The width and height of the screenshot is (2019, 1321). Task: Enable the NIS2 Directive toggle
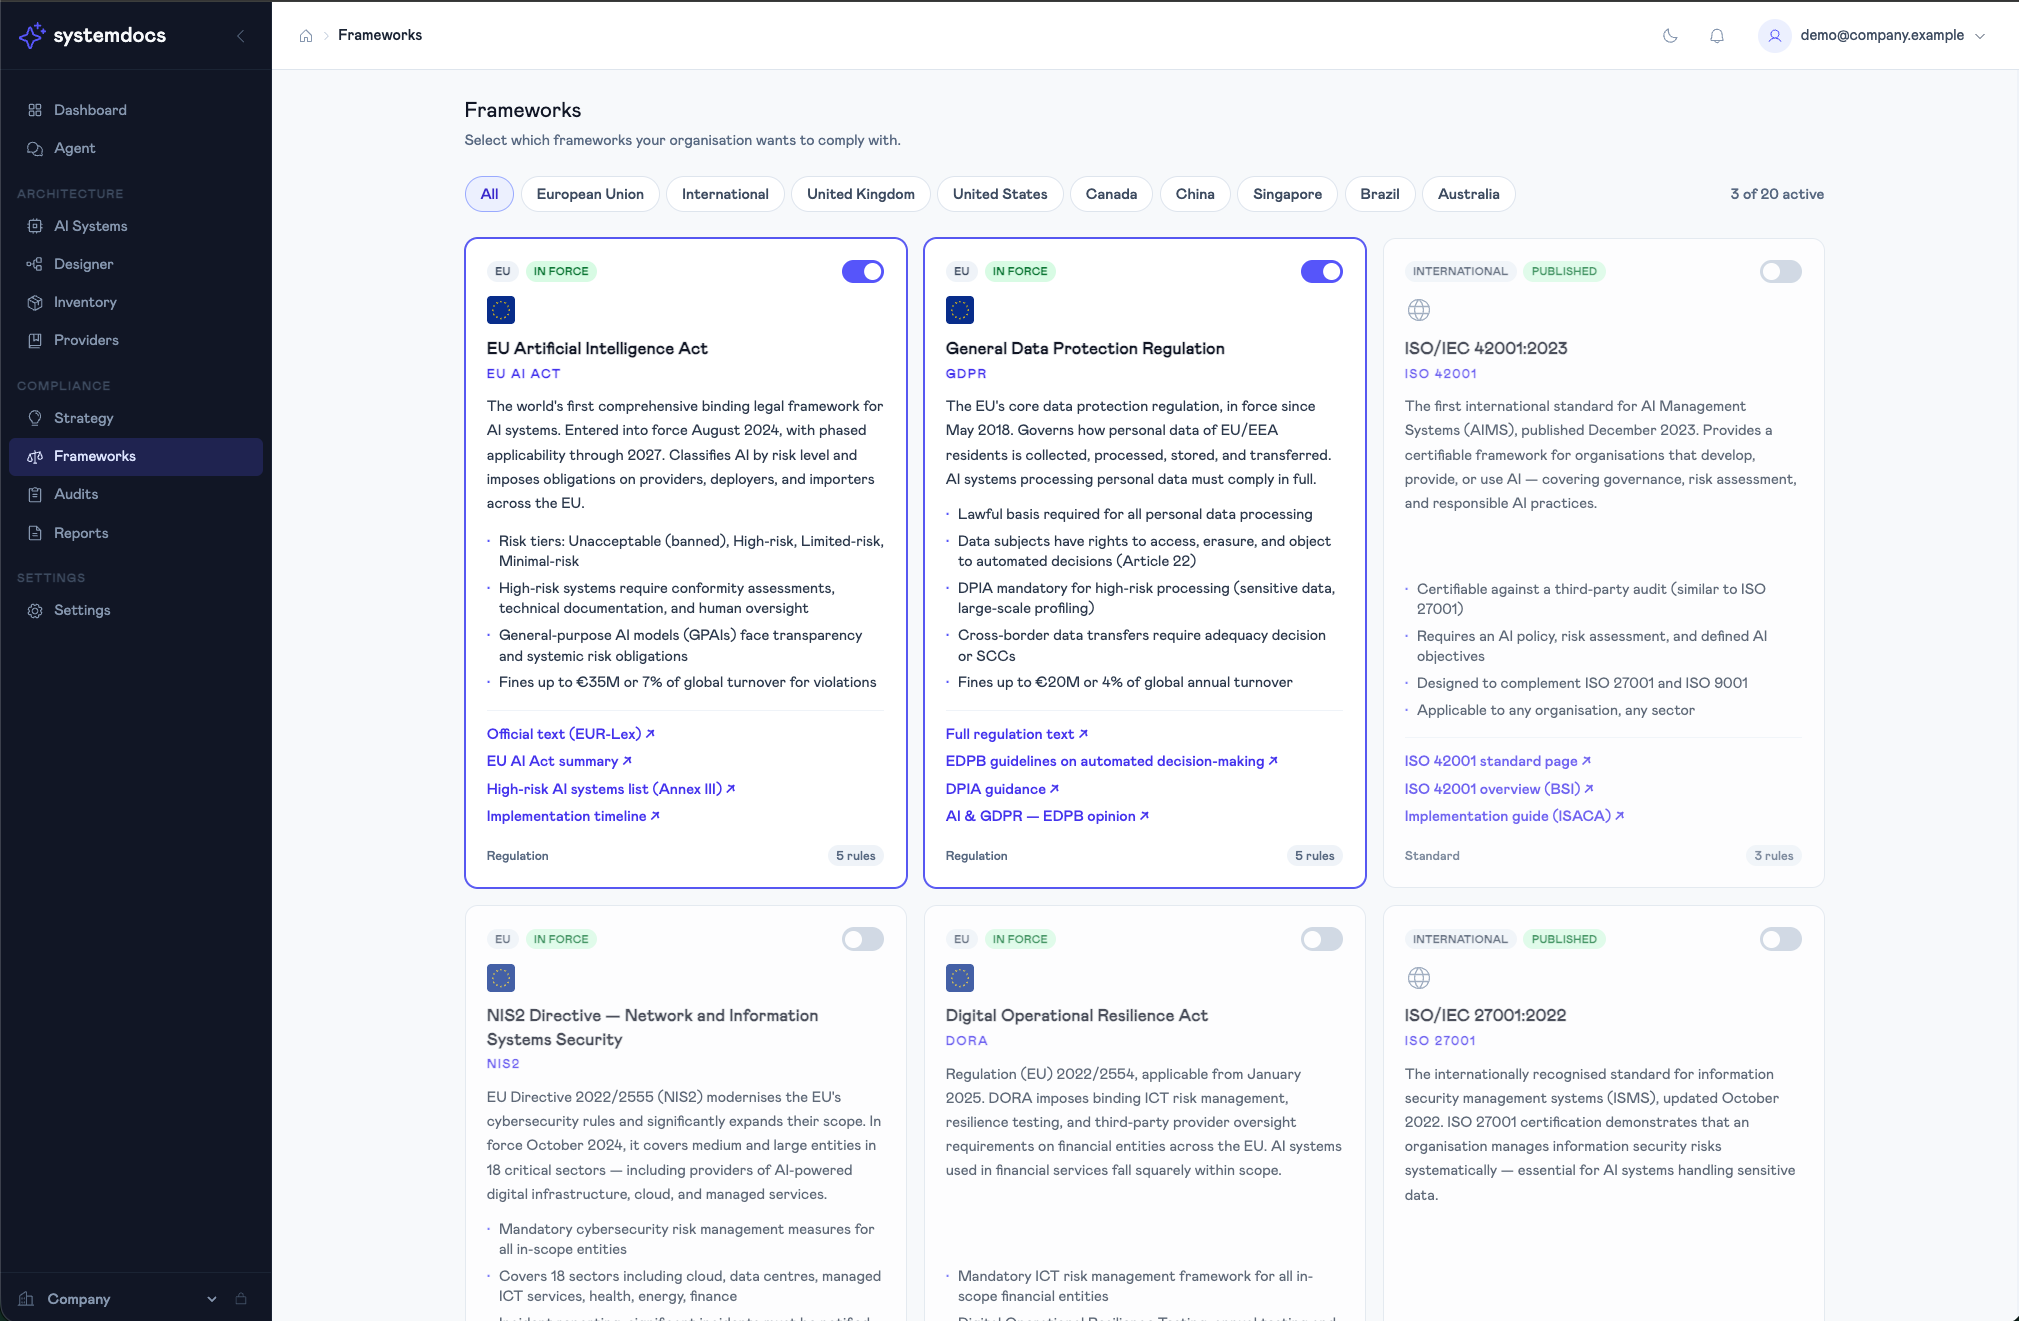pyautogui.click(x=863, y=939)
